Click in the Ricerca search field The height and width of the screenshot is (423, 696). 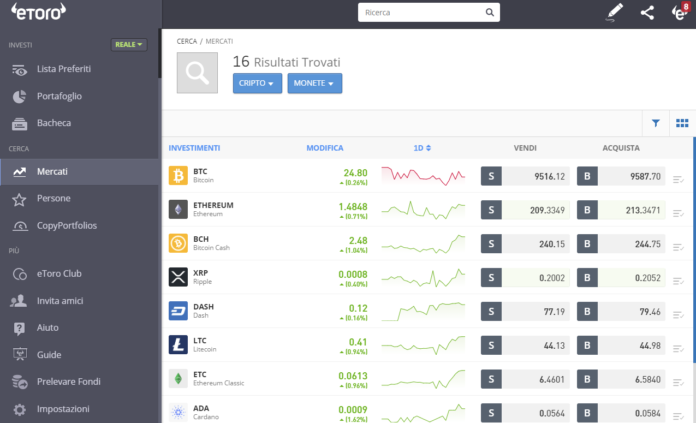(x=429, y=12)
